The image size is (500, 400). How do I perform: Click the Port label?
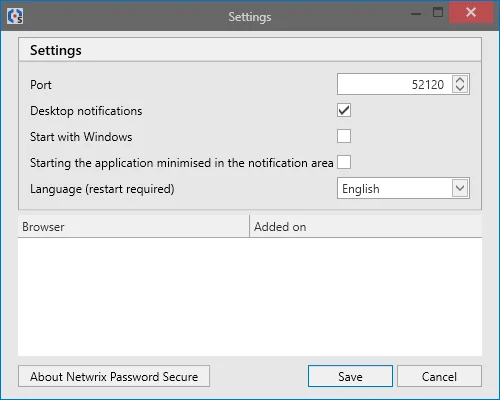coord(41,85)
